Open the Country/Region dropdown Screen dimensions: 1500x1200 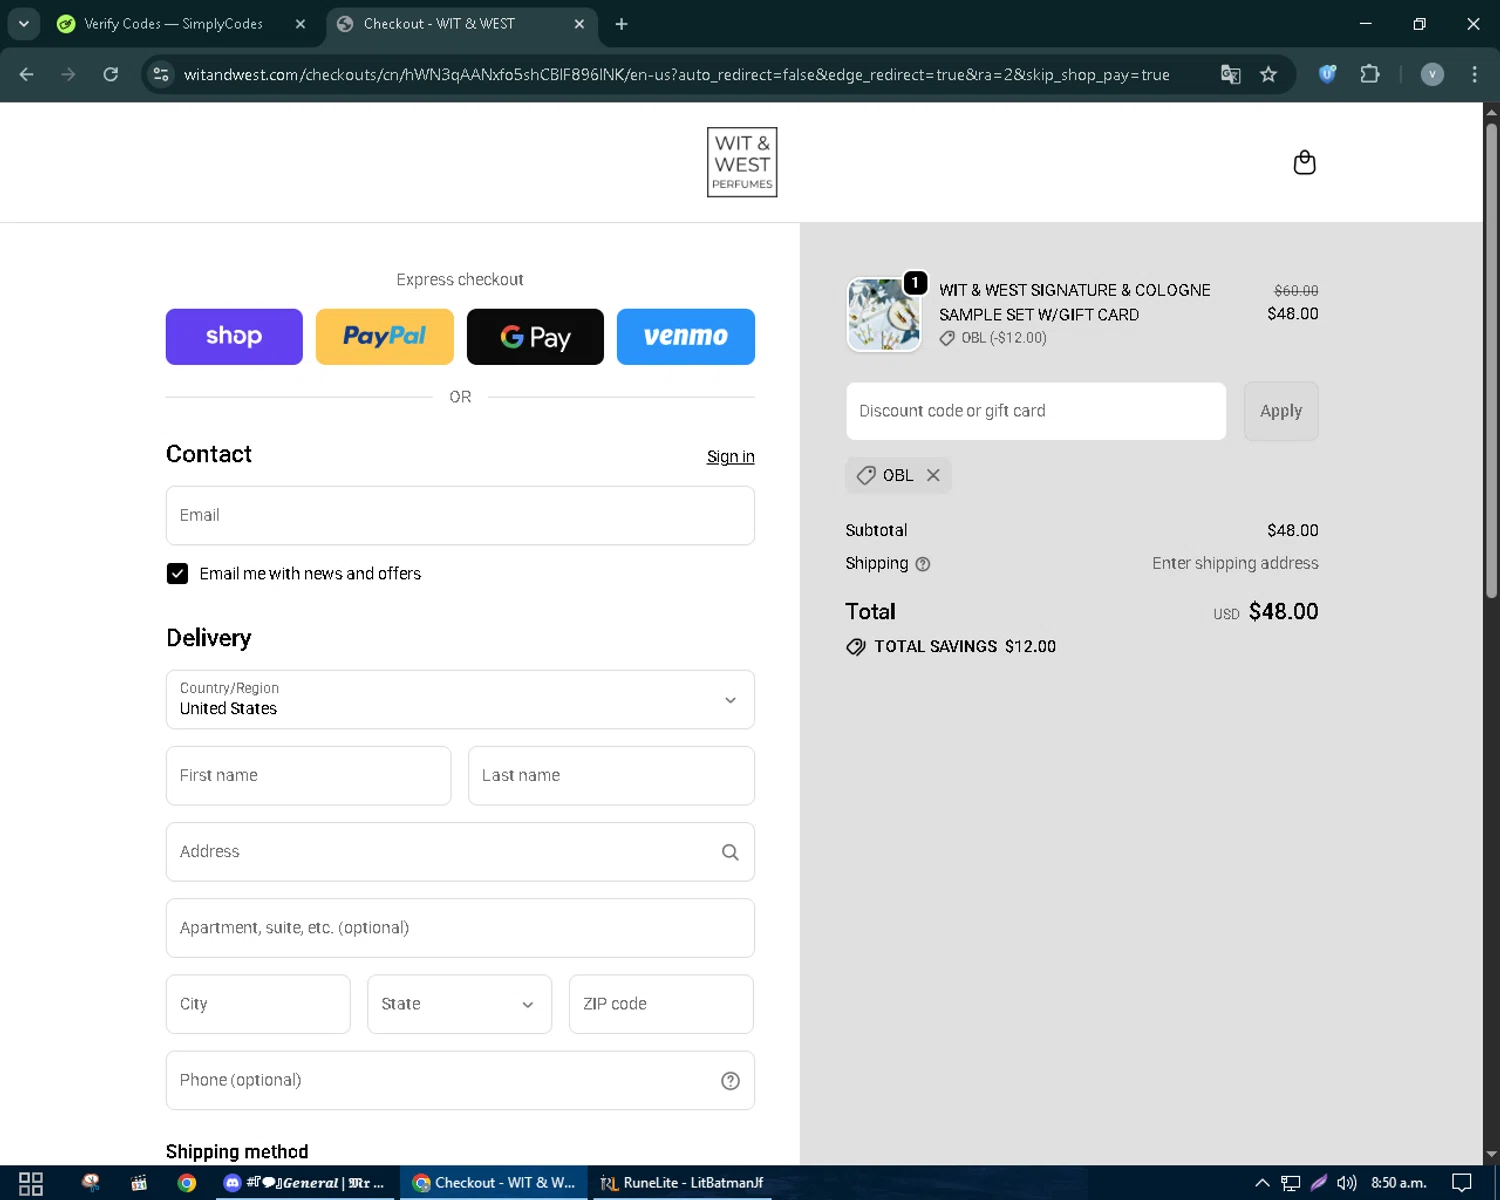(460, 700)
